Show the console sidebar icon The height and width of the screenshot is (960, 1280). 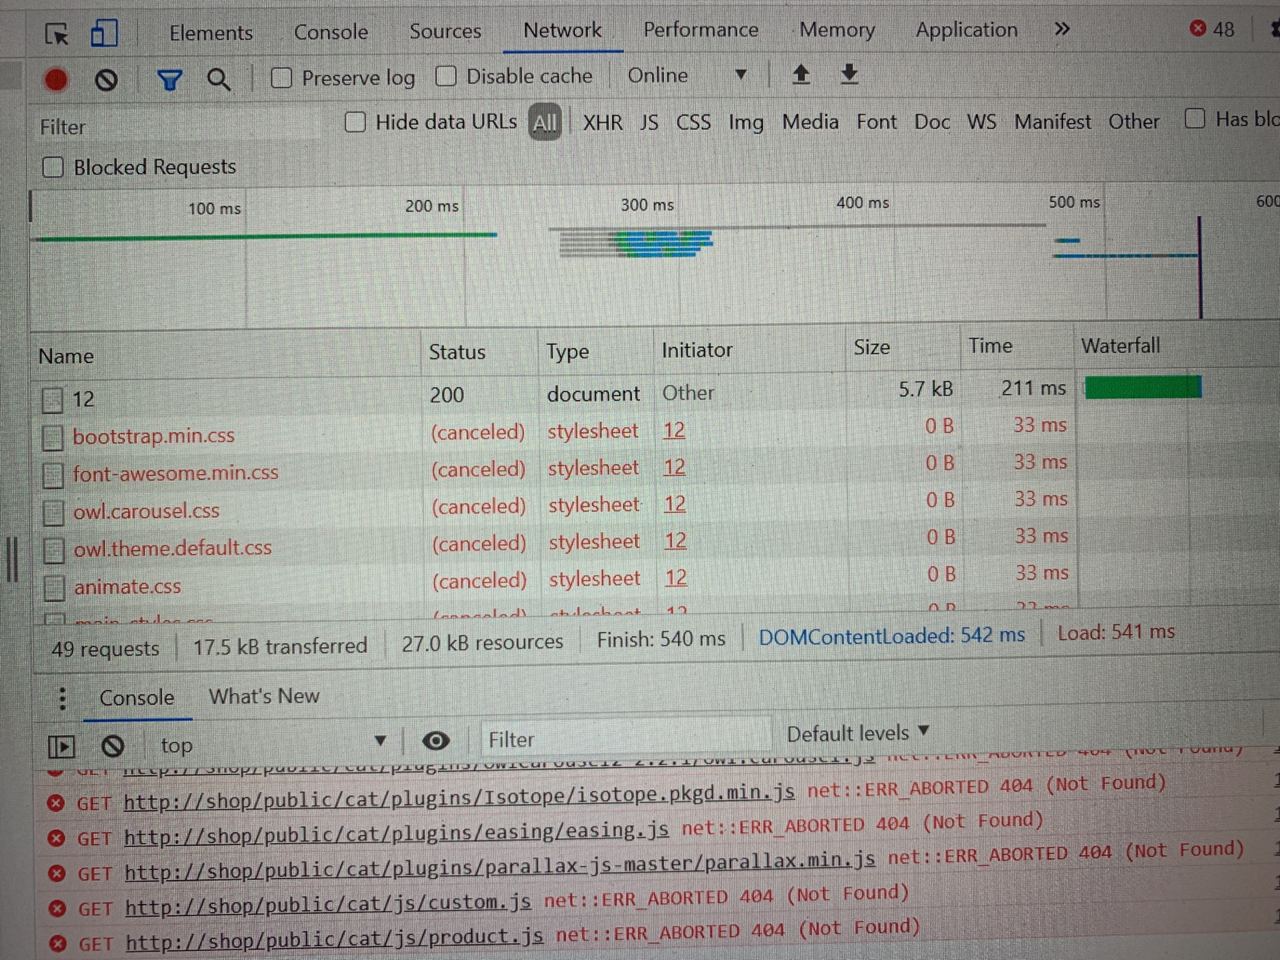(61, 746)
